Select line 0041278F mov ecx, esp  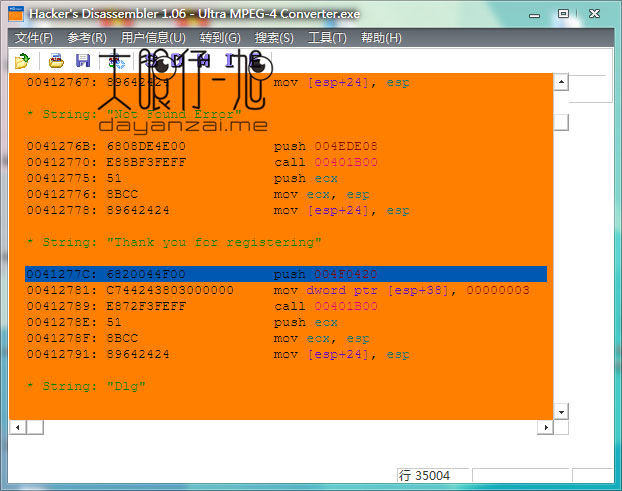point(198,338)
